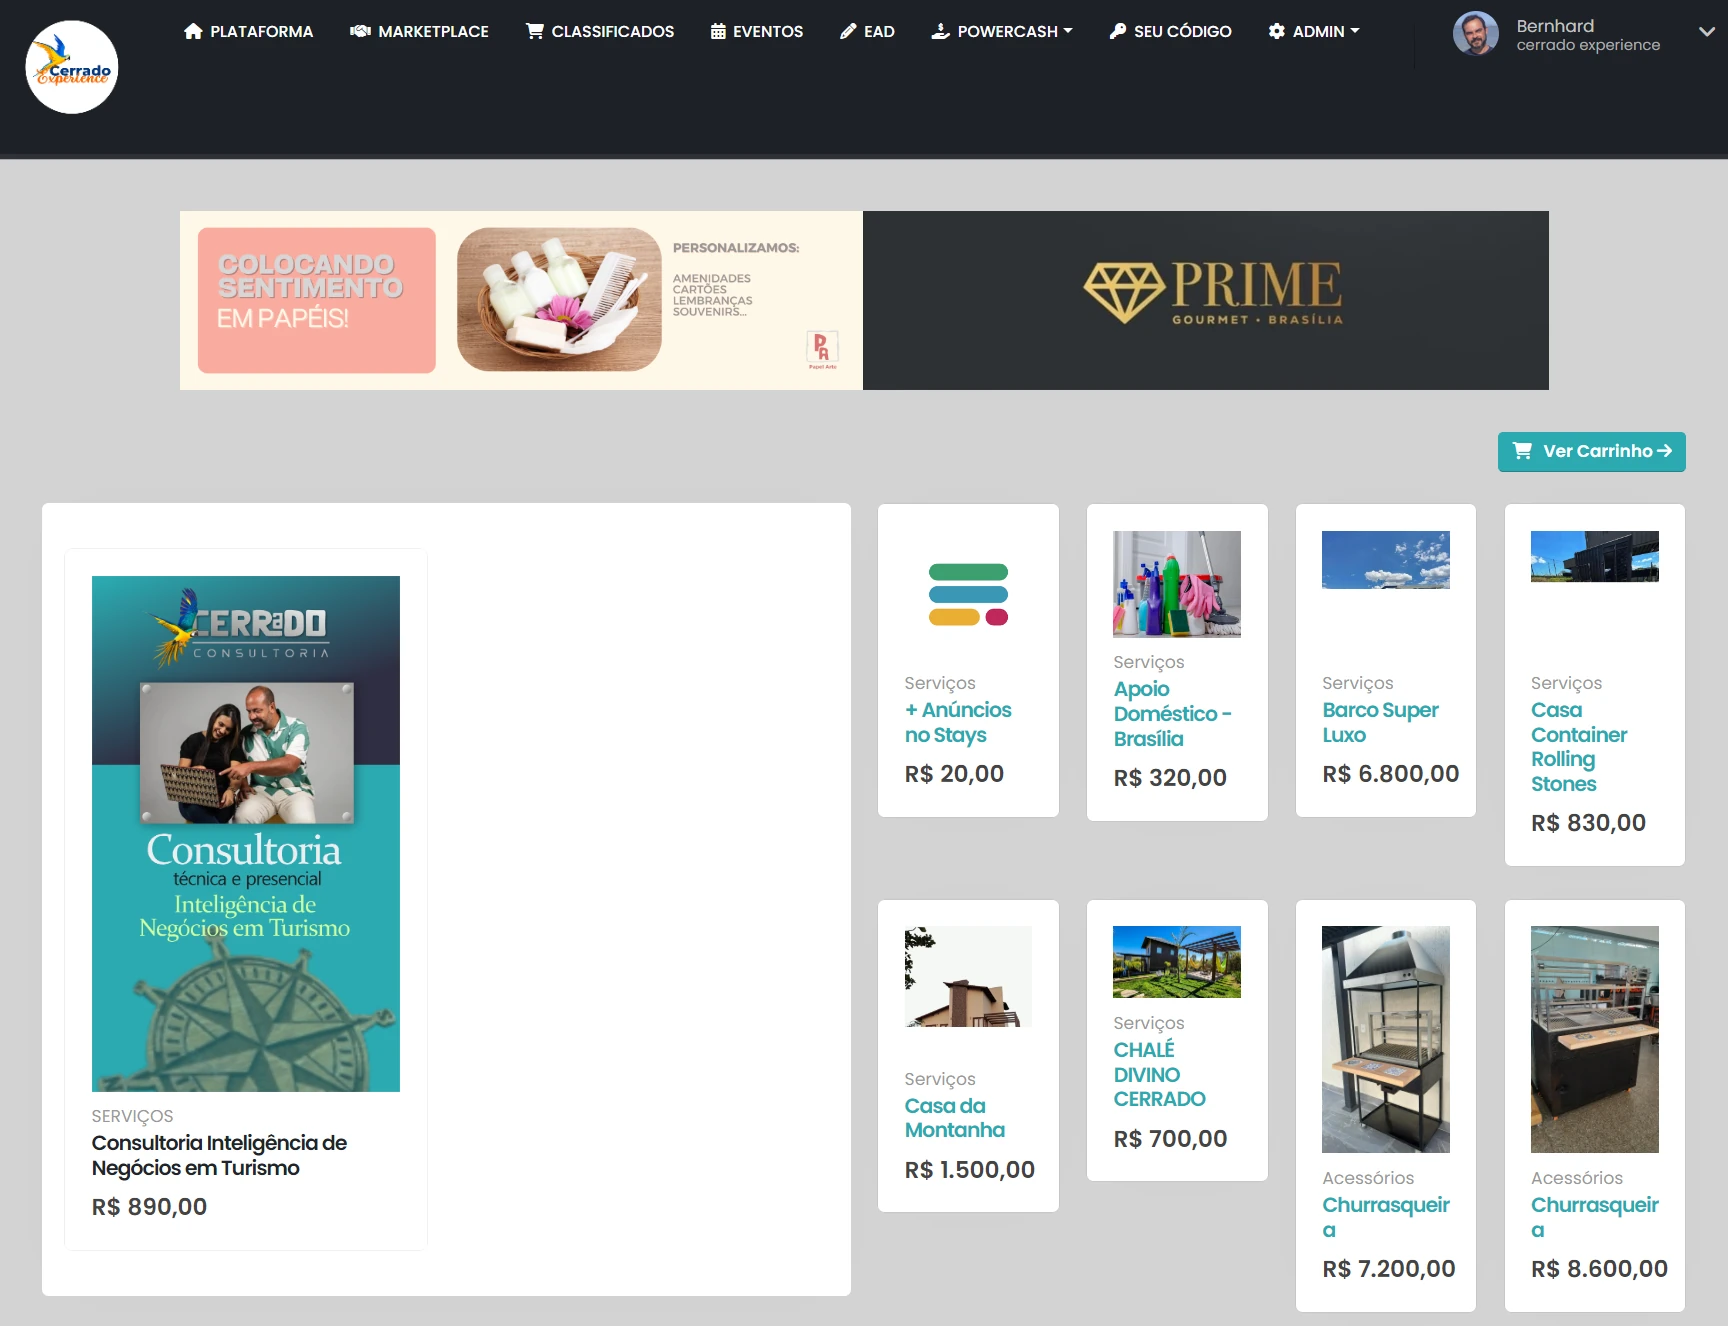The height and width of the screenshot is (1326, 1728).
Task: Click the cart icon beside Classificados
Action: pyautogui.click(x=535, y=31)
